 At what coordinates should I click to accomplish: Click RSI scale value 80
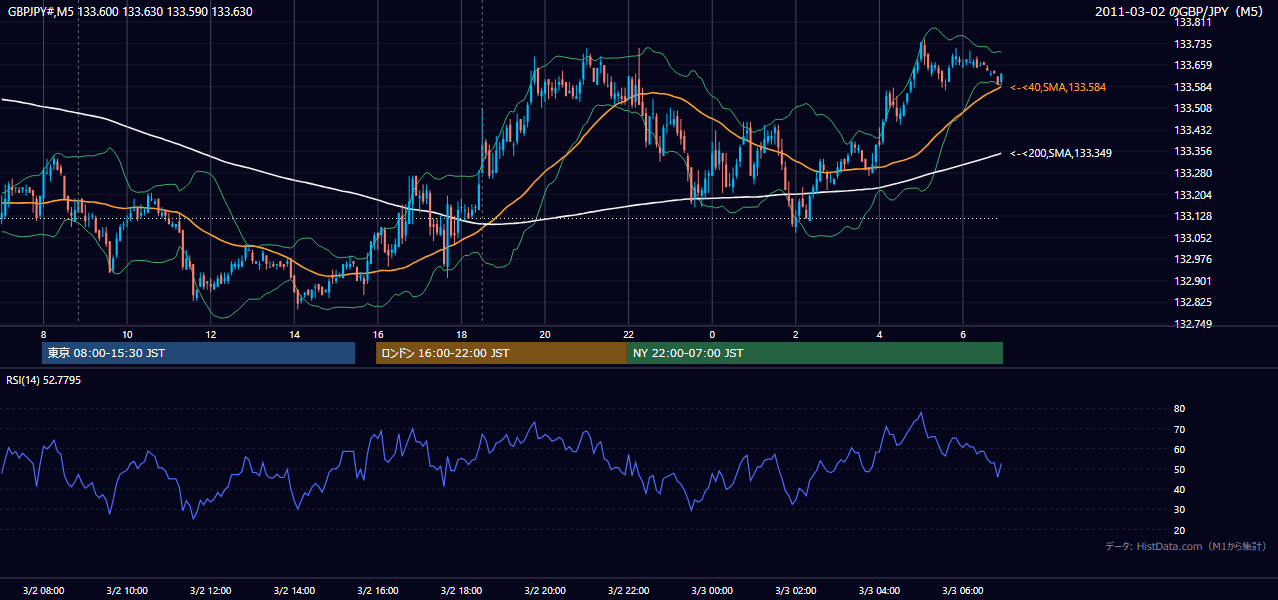1179,409
